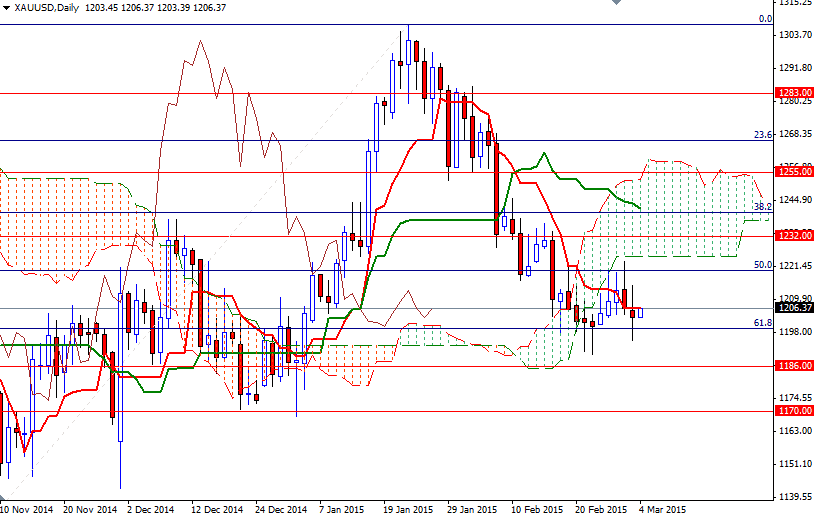Click the Fibonacci 50.0 level label
Image resolution: width=814 pixels, height=516 pixels.
pyautogui.click(x=762, y=265)
